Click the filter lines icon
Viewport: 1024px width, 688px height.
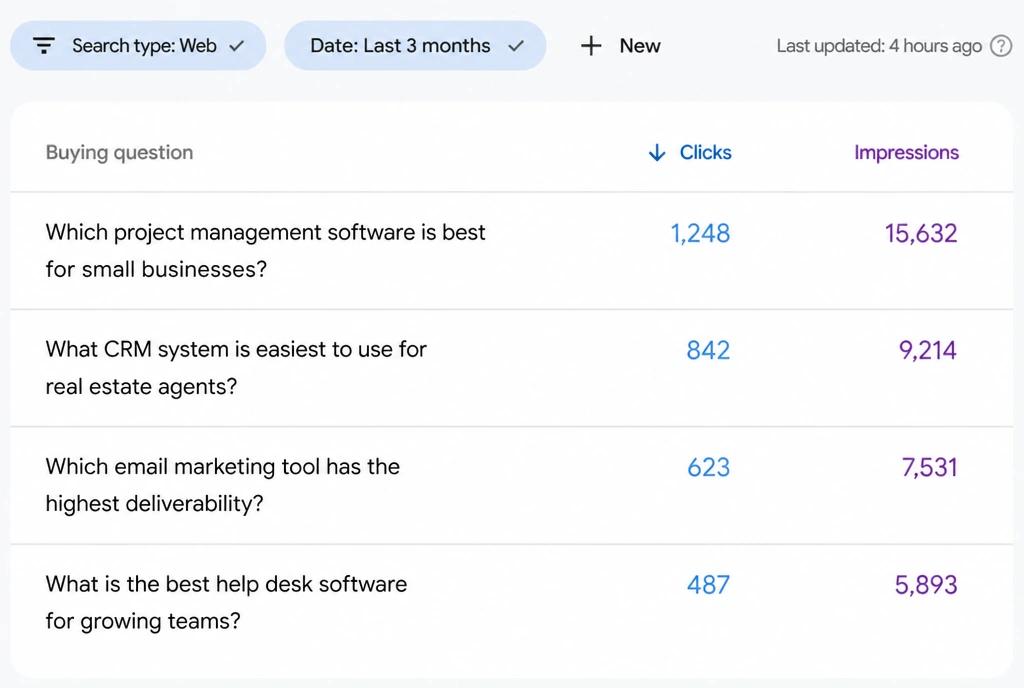[44, 46]
